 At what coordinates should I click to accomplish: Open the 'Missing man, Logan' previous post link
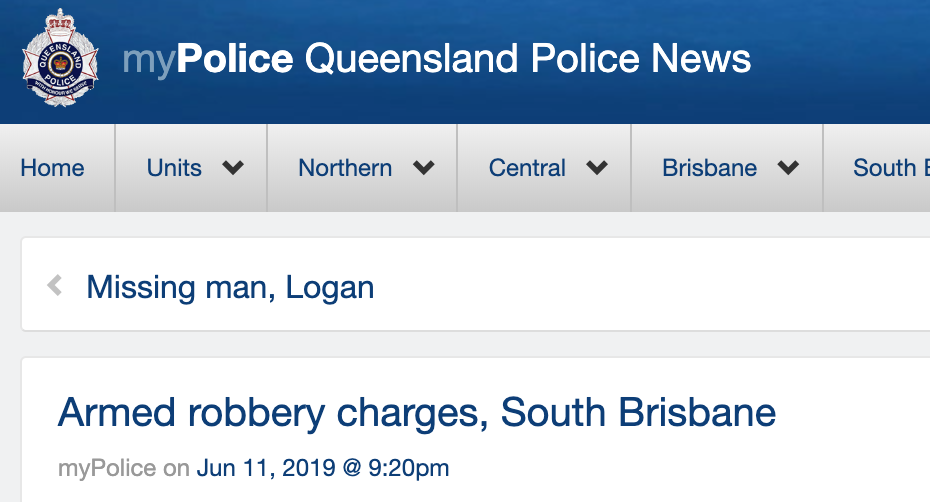pyautogui.click(x=230, y=288)
